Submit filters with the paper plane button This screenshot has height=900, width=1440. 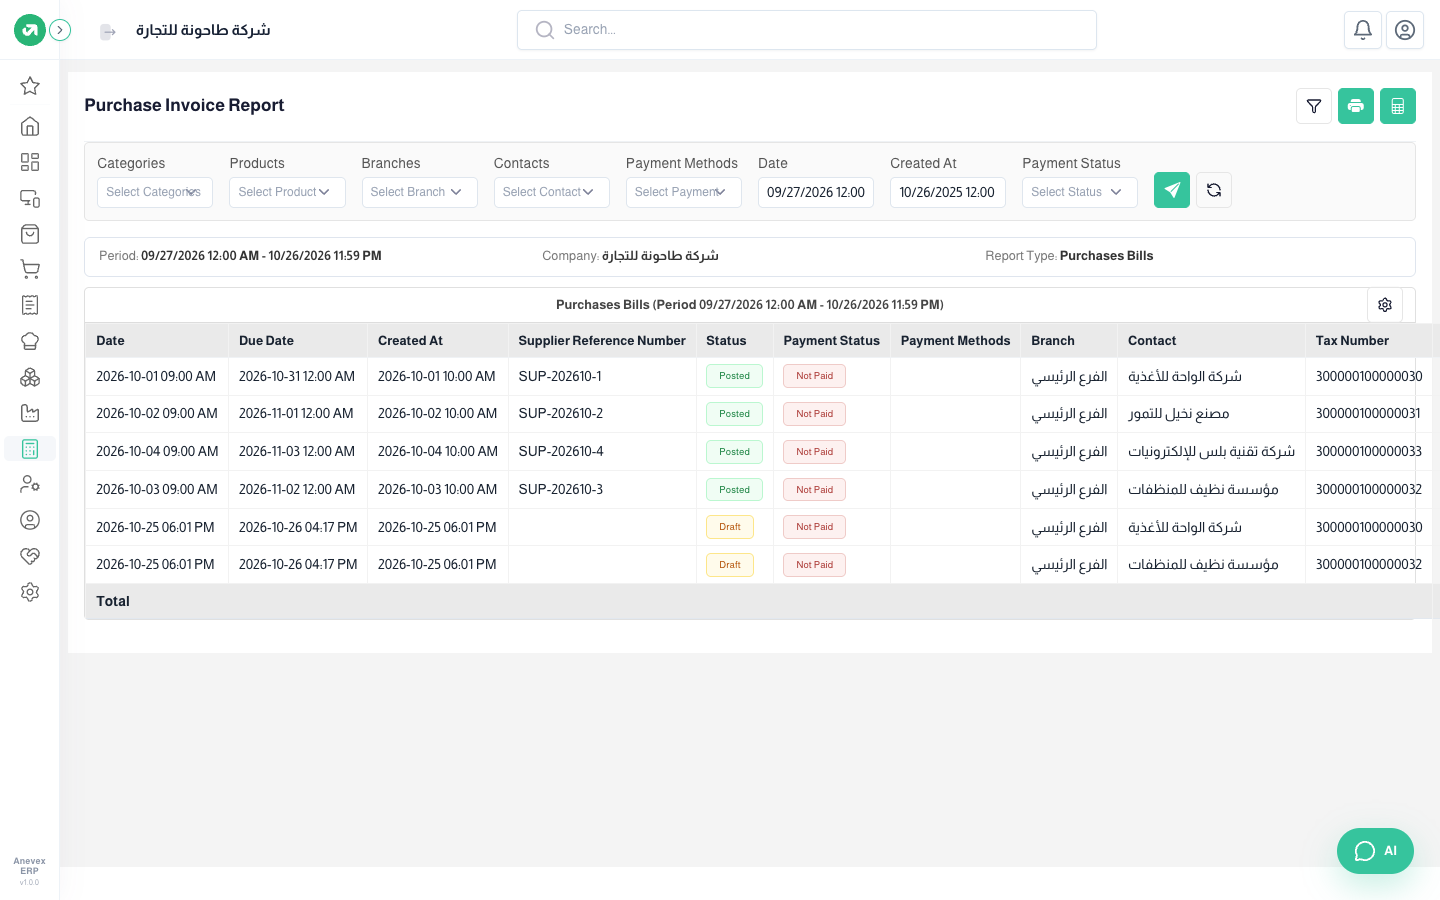point(1172,190)
